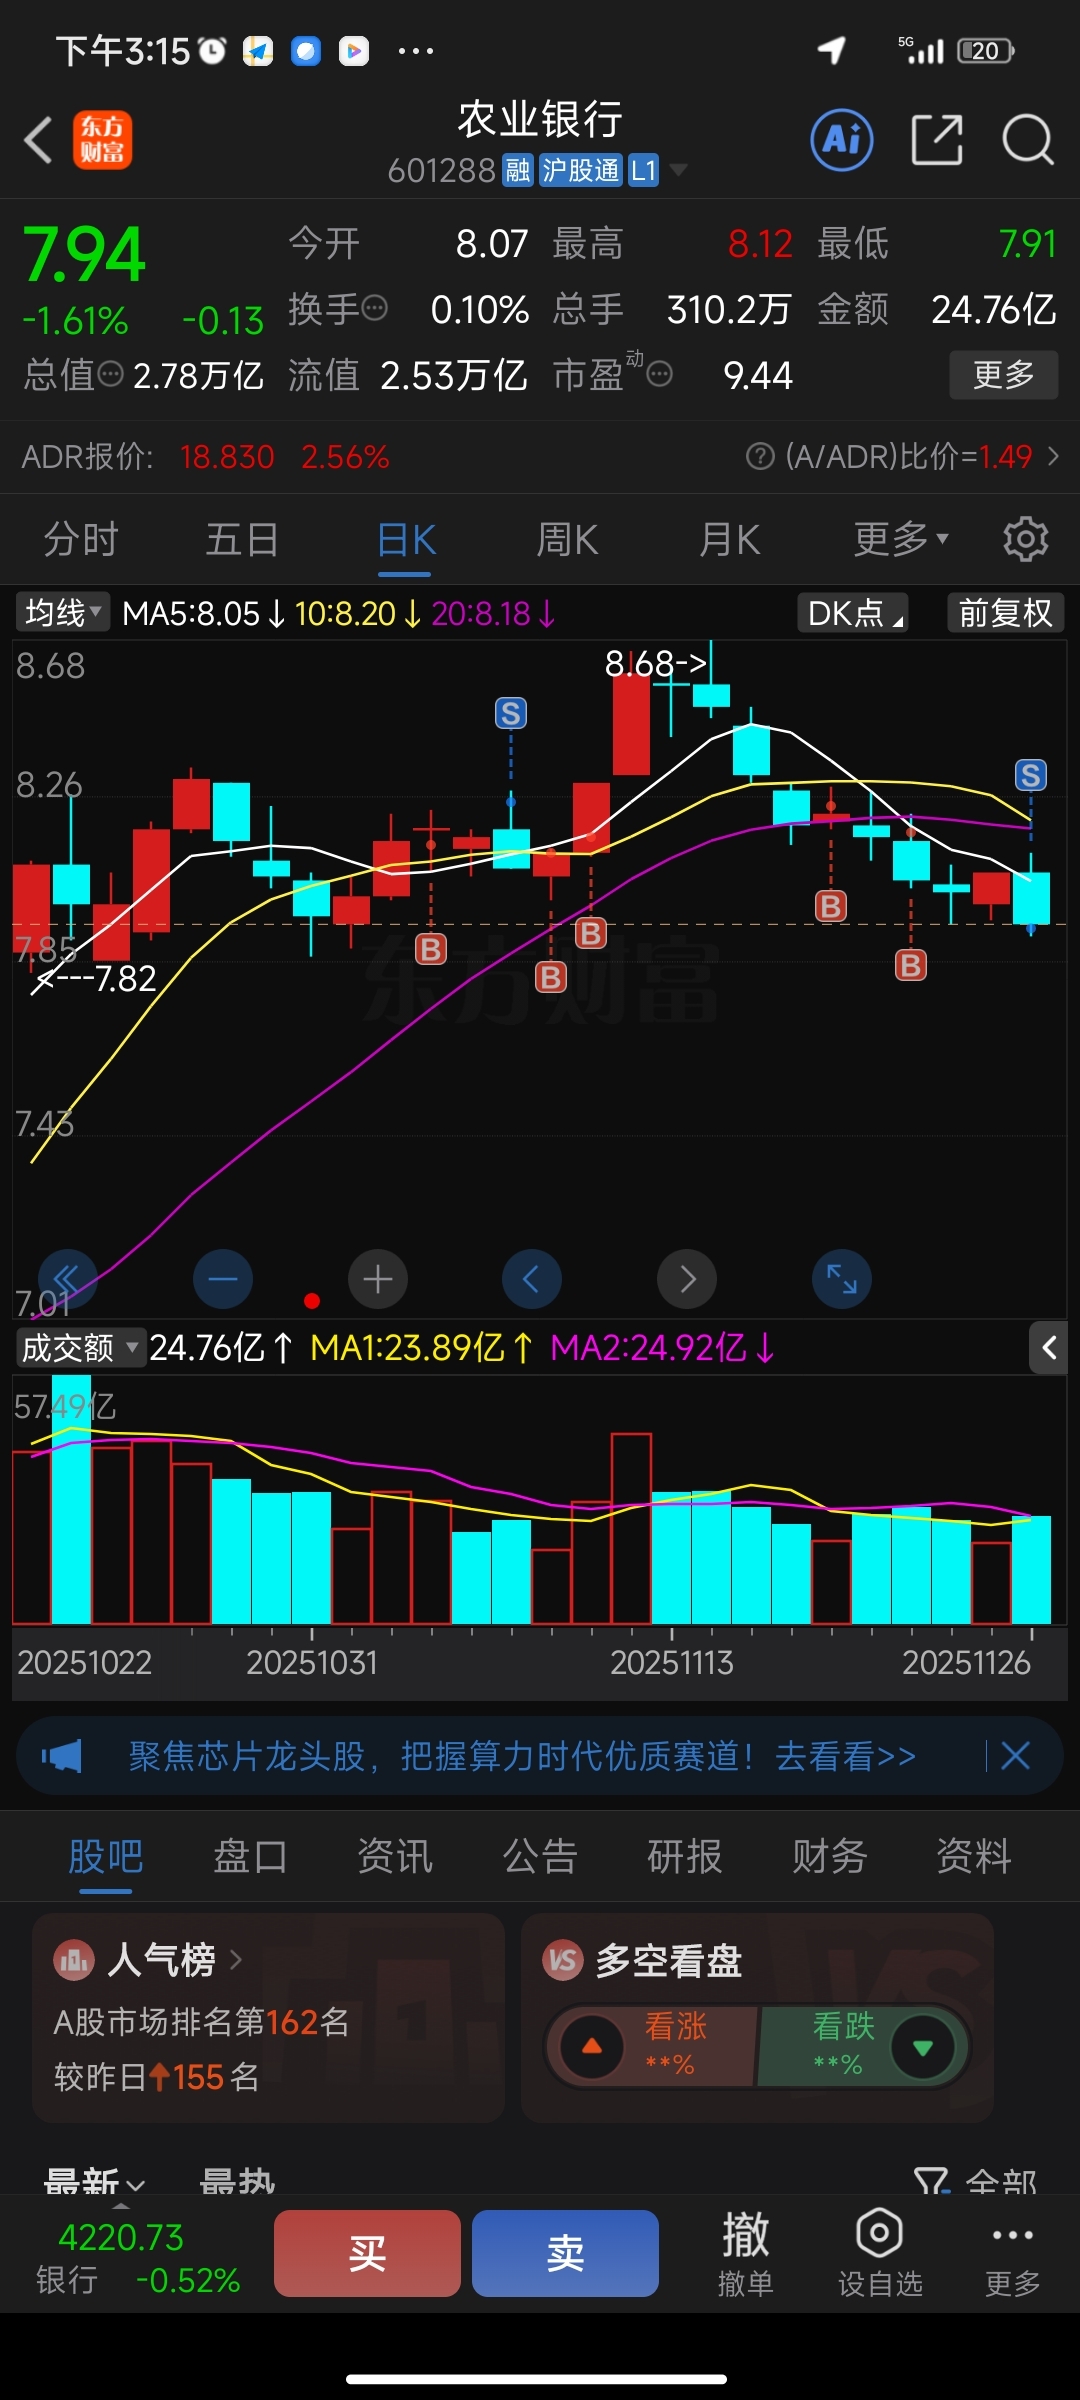Tap the S sell marker near 20251126
Screen dimensions: 1080x2400
tap(1031, 775)
